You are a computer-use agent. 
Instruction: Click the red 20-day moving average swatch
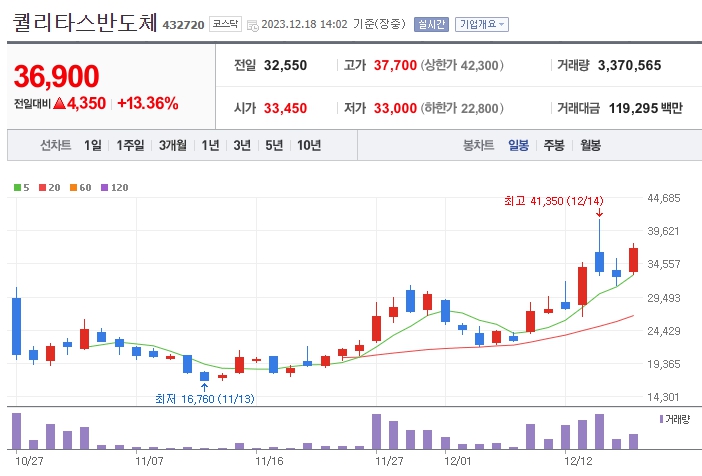(43, 188)
